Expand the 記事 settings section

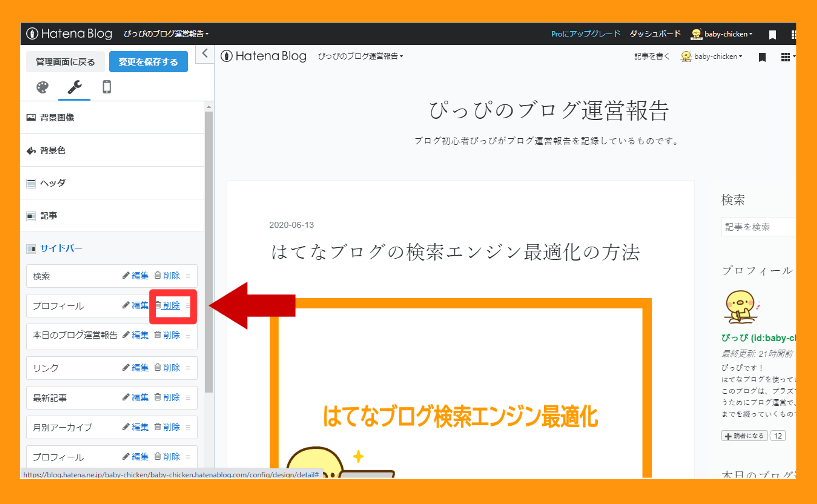pos(112,216)
